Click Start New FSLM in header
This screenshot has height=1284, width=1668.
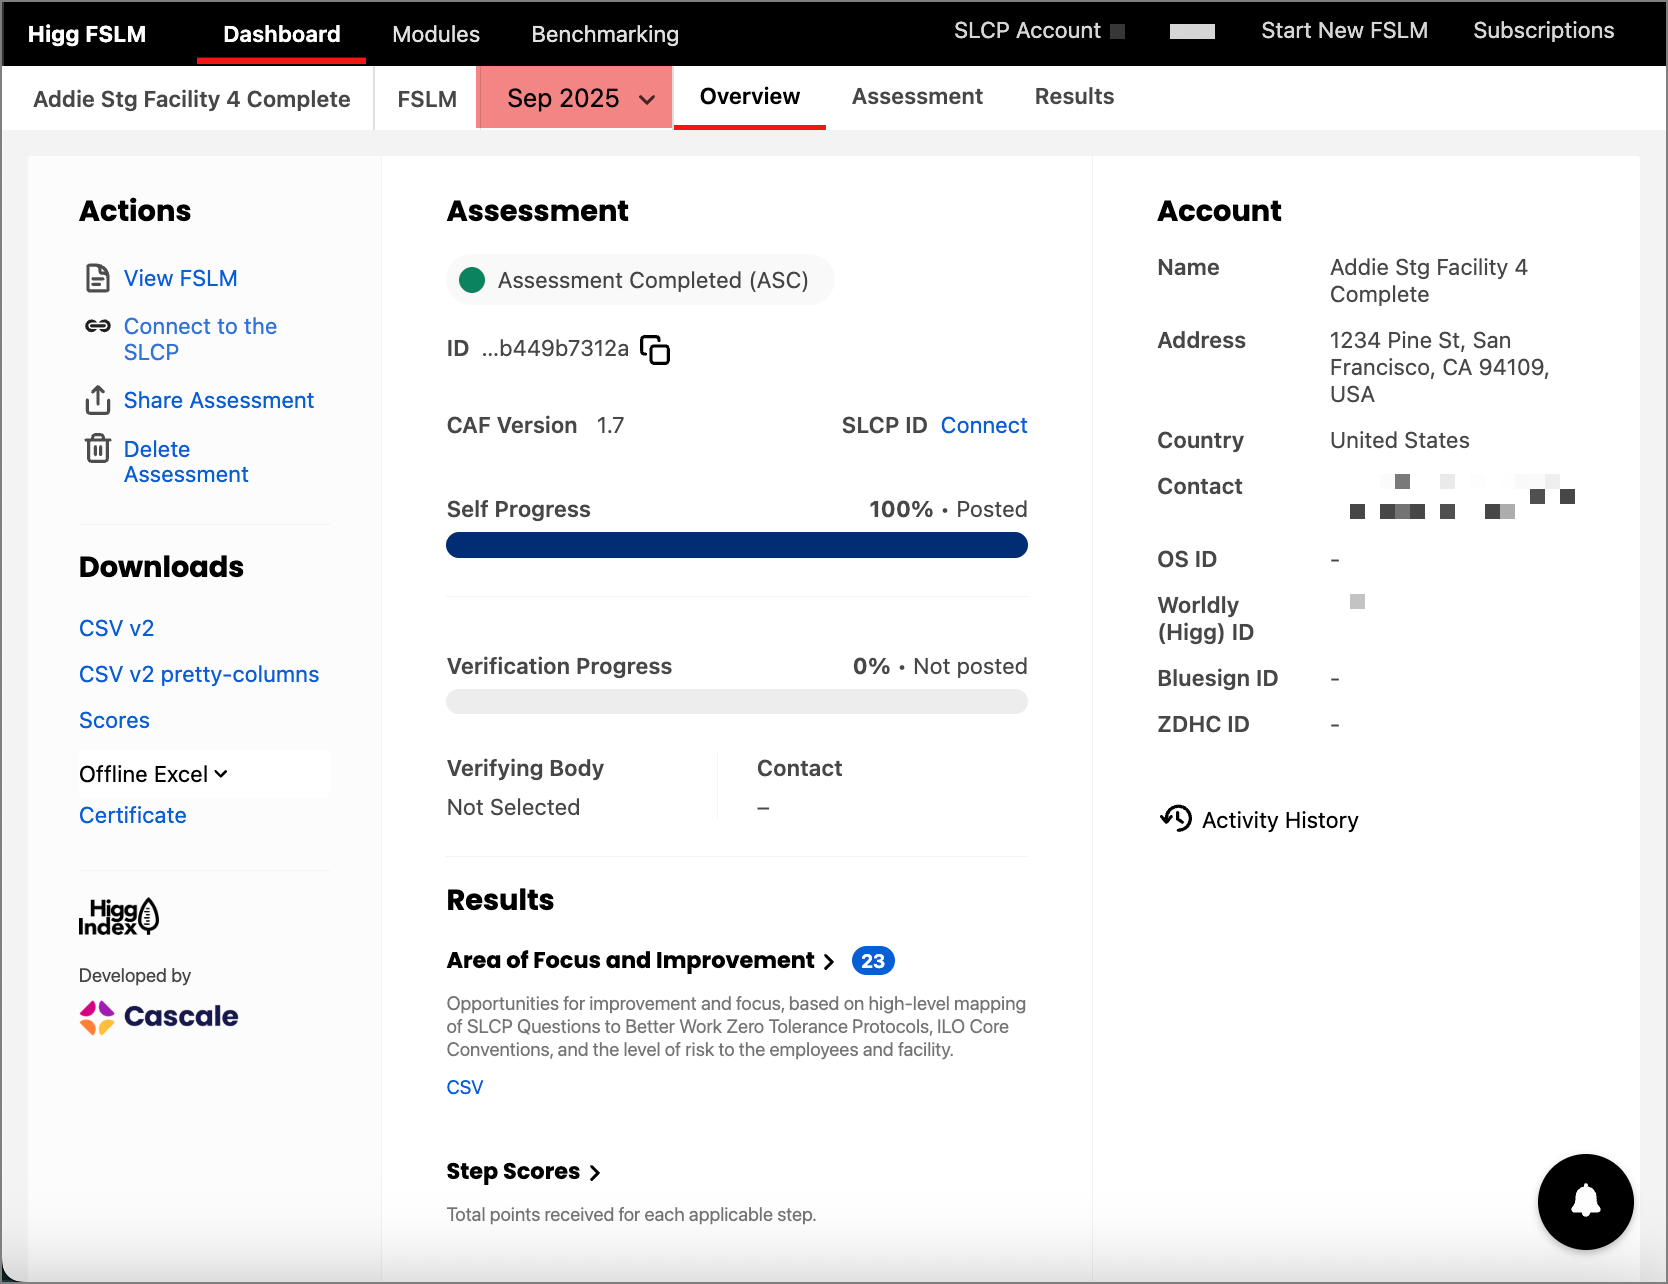(x=1343, y=31)
